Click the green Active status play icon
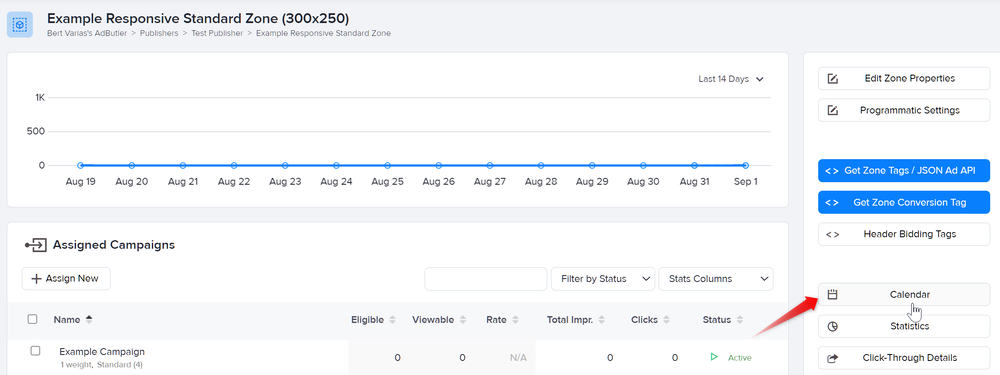The image size is (1000, 375). tap(714, 357)
